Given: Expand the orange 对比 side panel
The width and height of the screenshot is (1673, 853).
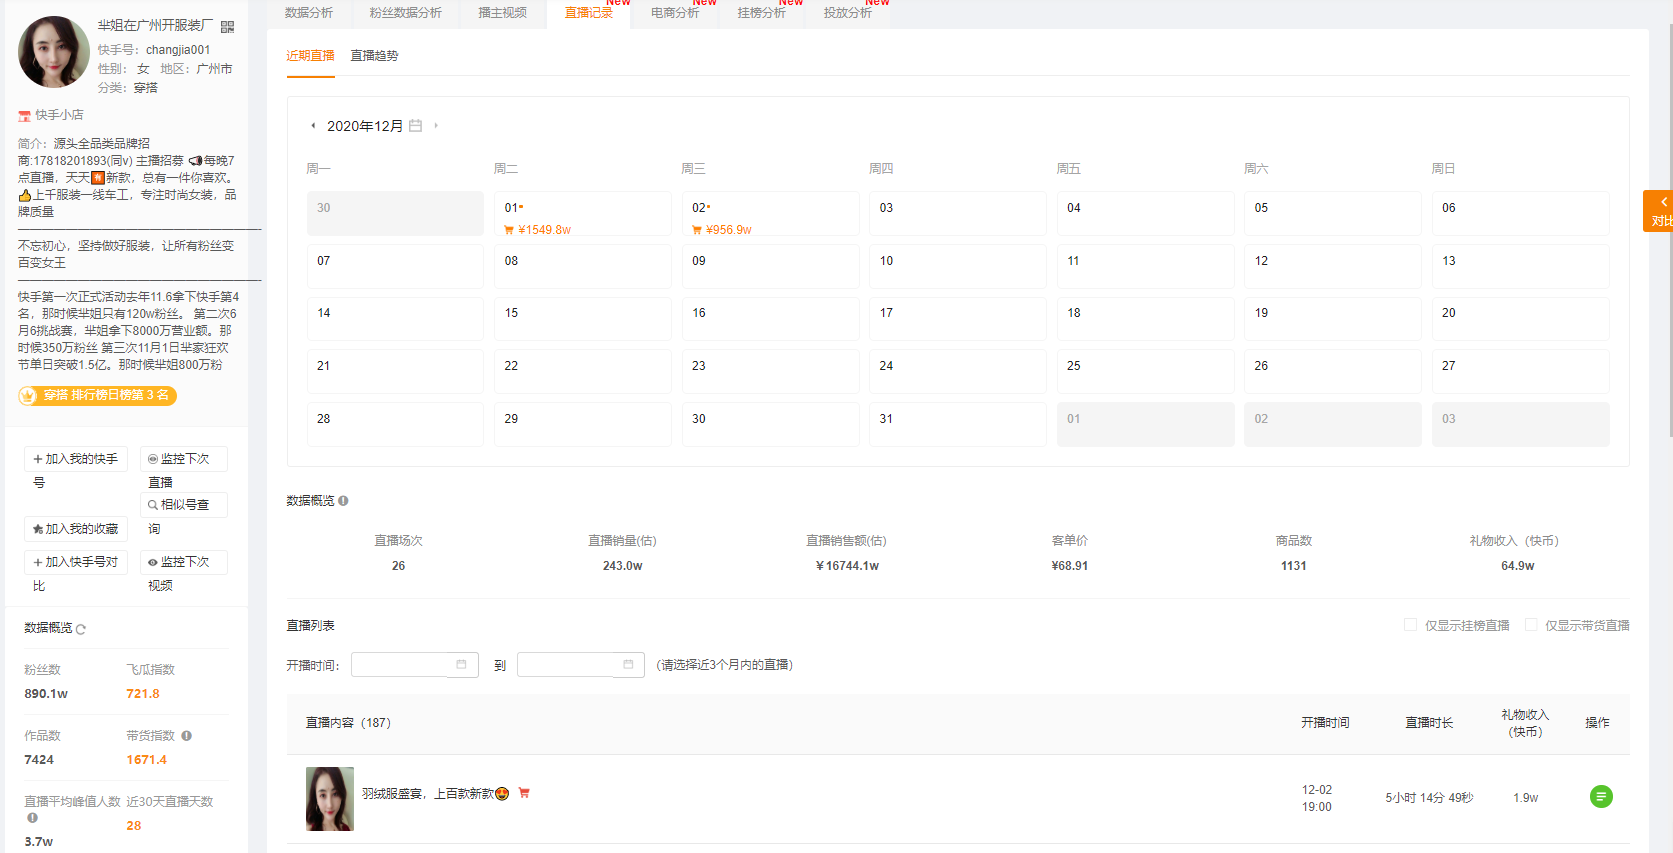Looking at the screenshot, I should click(1658, 211).
